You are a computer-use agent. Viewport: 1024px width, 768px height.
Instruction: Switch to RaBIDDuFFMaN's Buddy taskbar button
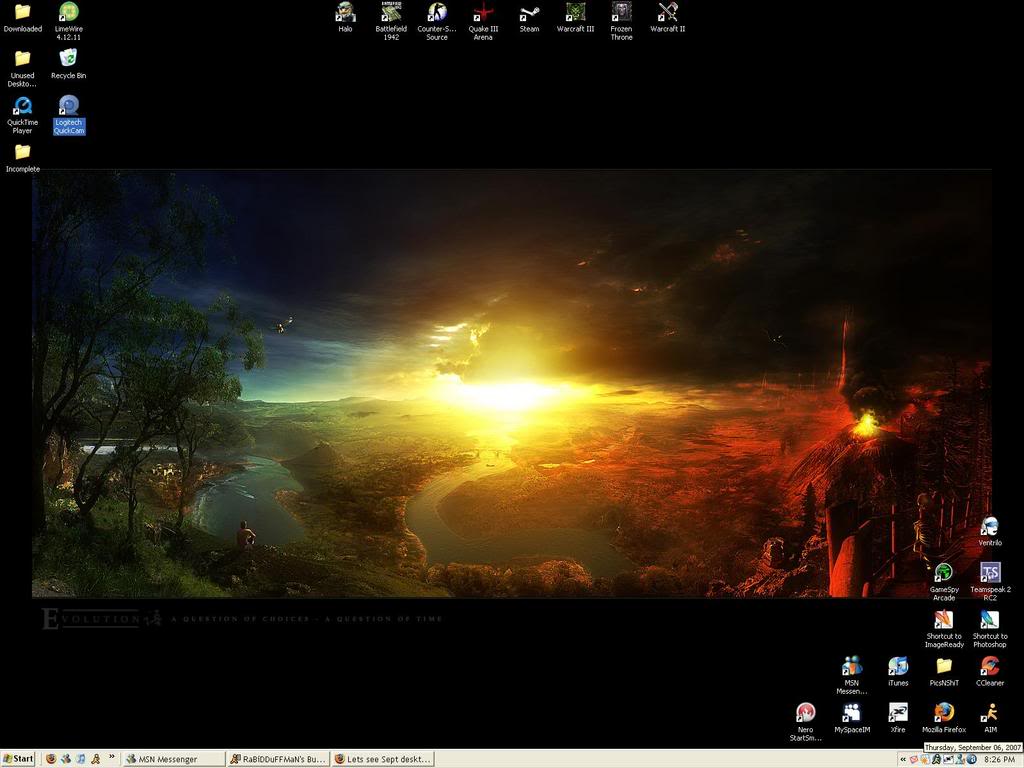click(x=278, y=759)
